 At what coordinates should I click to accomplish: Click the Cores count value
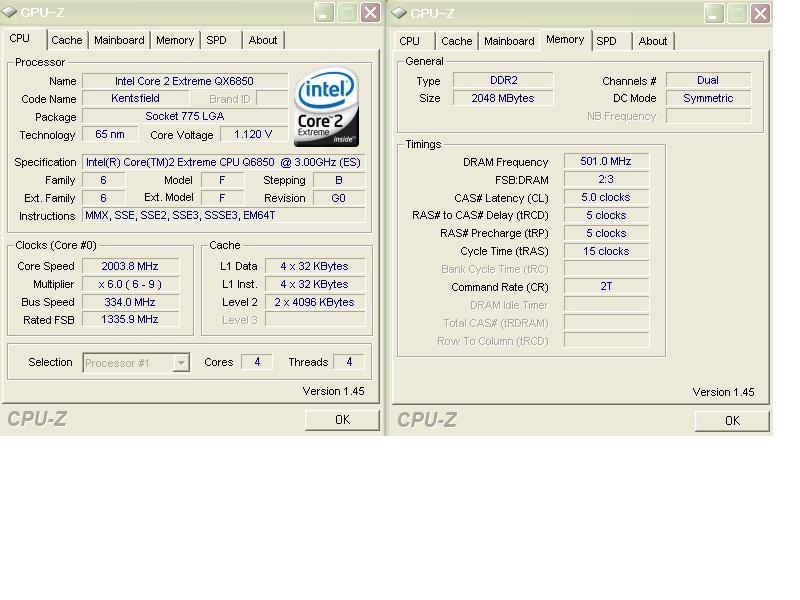[x=257, y=362]
